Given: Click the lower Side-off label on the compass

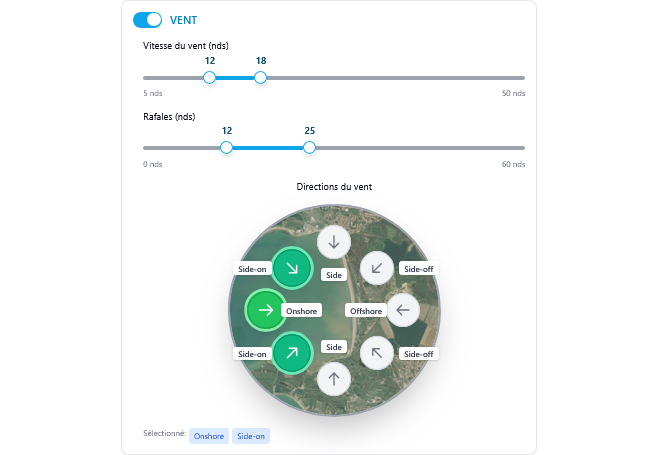Looking at the screenshot, I should click(x=418, y=354).
